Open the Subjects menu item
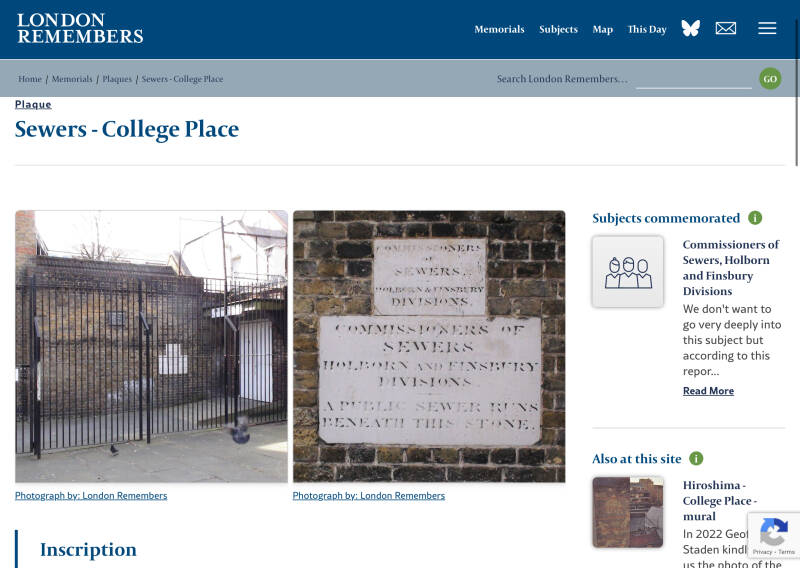The image size is (800, 568). coord(558,29)
